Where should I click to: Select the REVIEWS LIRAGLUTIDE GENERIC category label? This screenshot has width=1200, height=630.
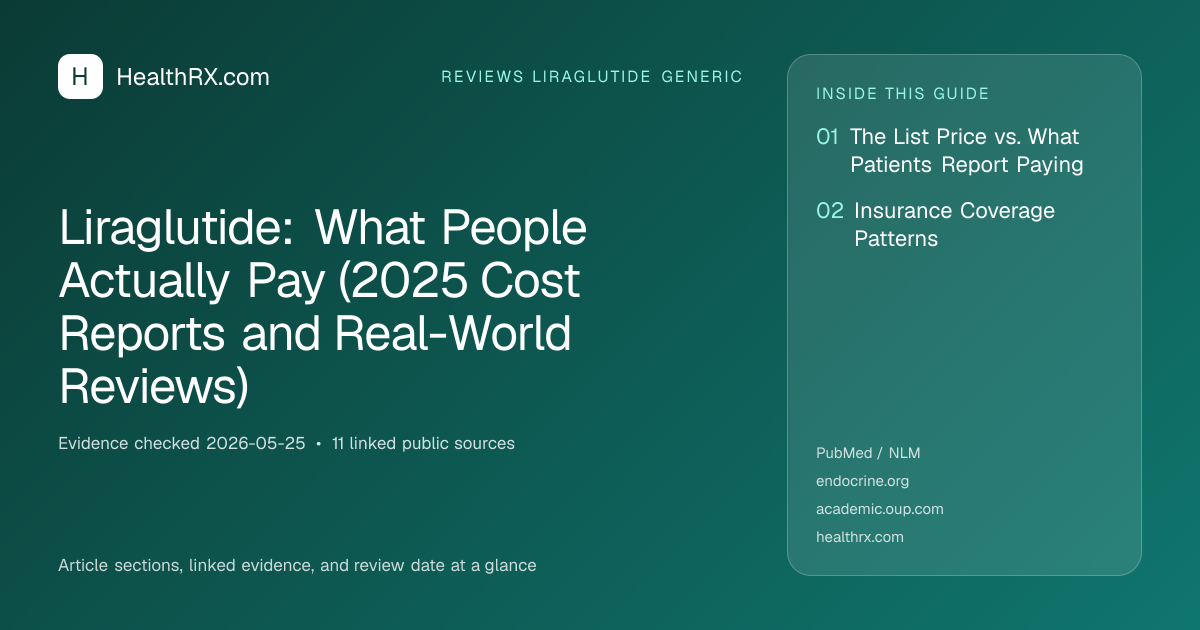(592, 77)
